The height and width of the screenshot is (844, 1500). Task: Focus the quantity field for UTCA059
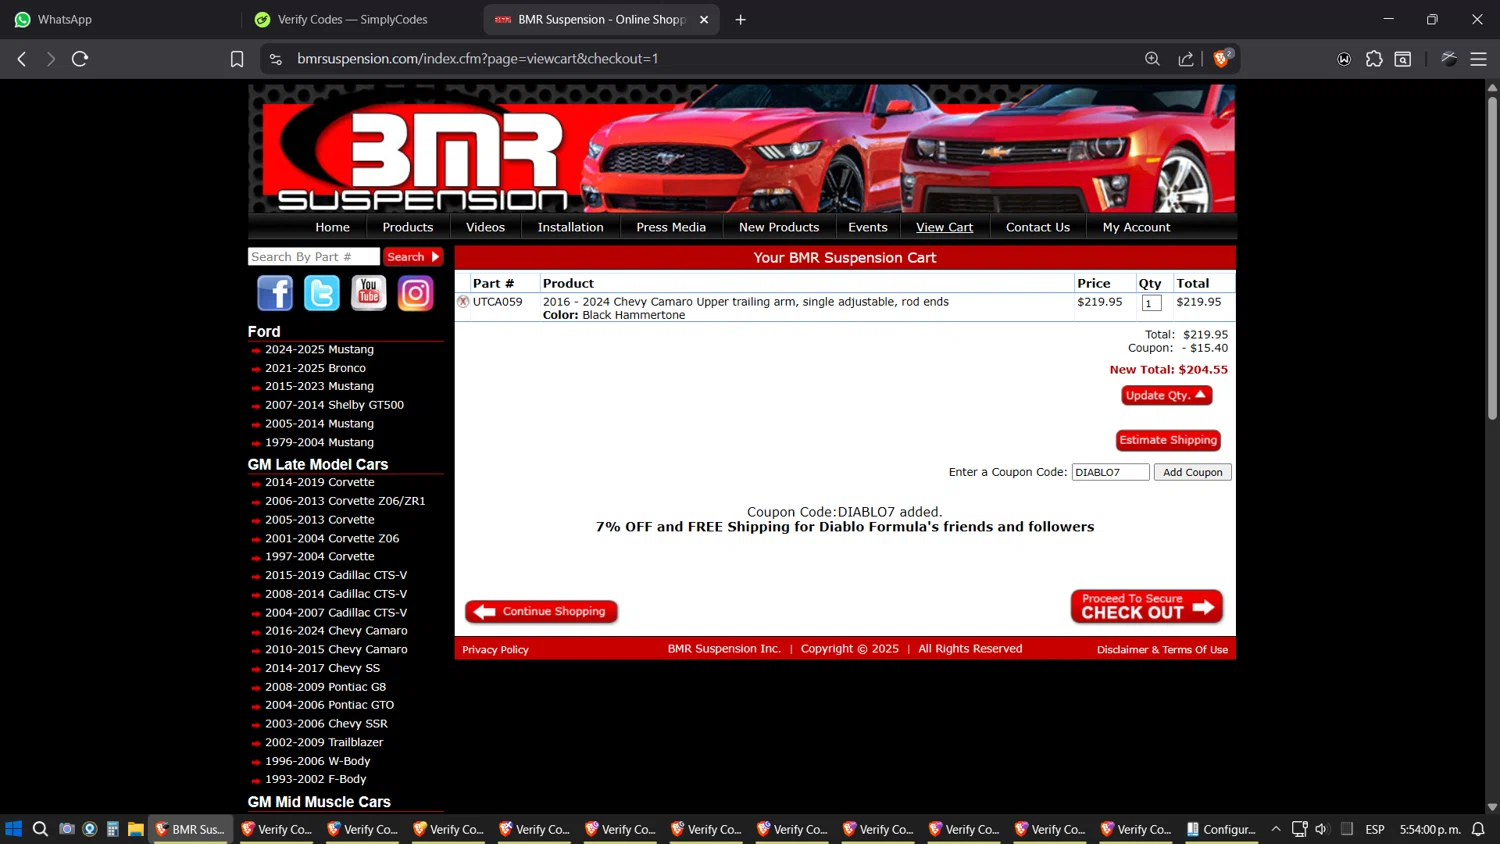click(1151, 303)
